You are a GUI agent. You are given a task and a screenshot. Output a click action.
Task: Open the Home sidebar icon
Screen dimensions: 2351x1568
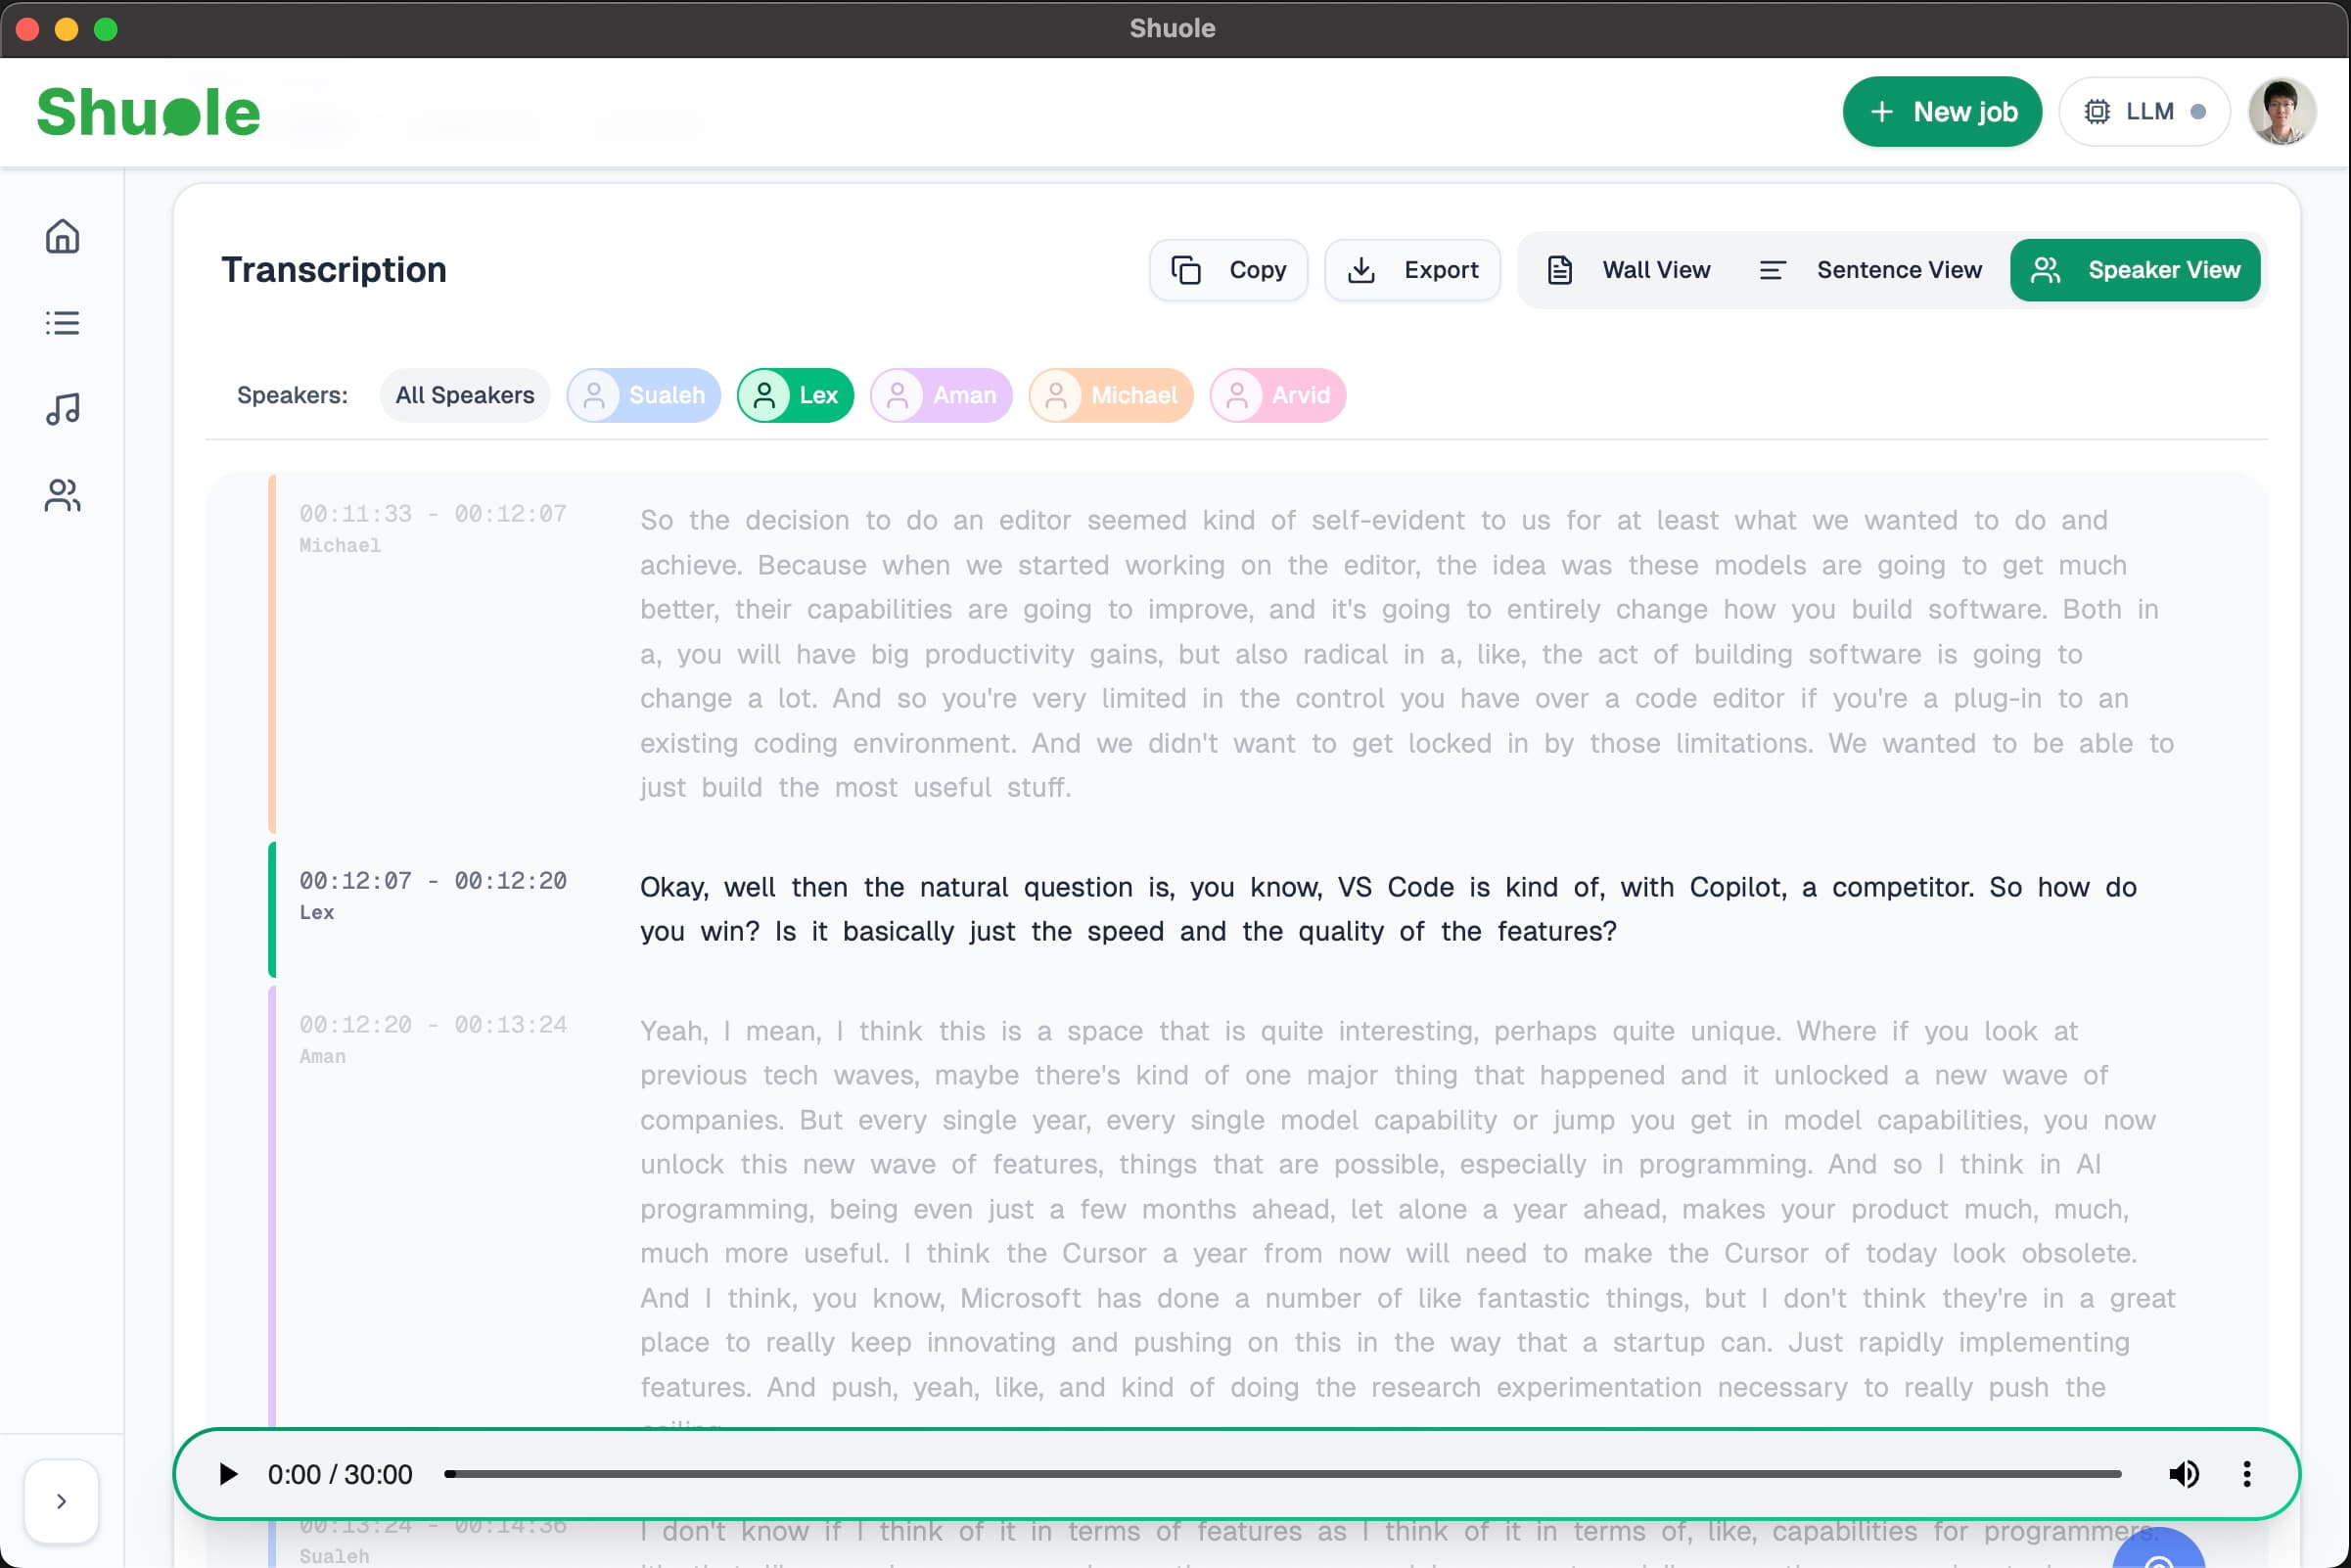pos(62,237)
